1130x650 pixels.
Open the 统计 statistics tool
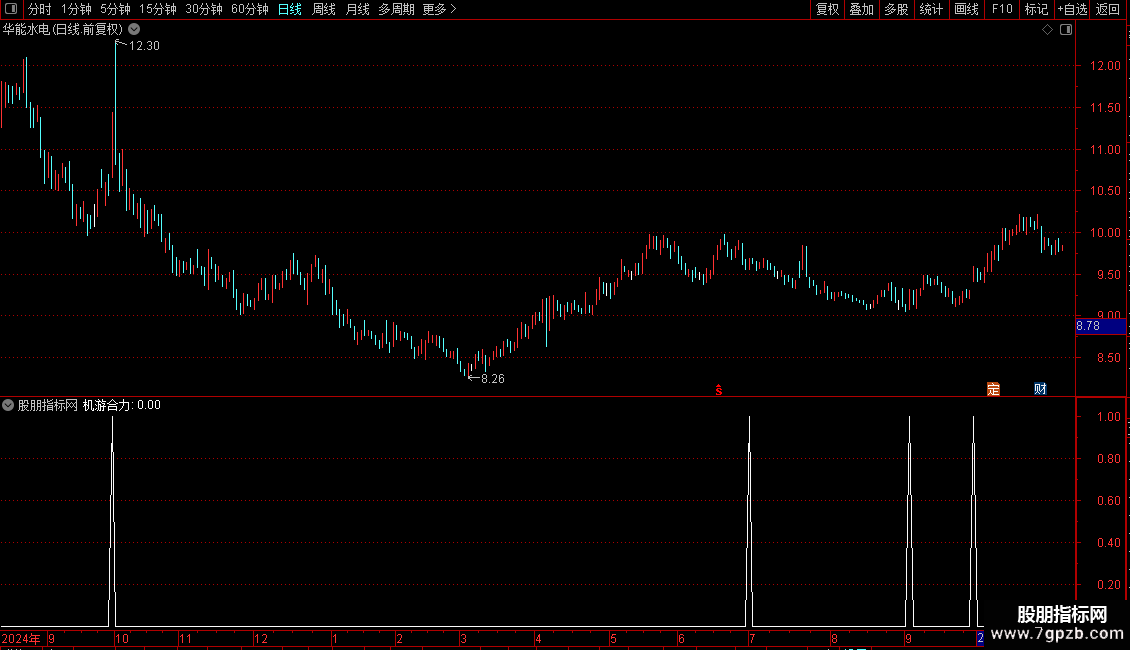(x=930, y=9)
